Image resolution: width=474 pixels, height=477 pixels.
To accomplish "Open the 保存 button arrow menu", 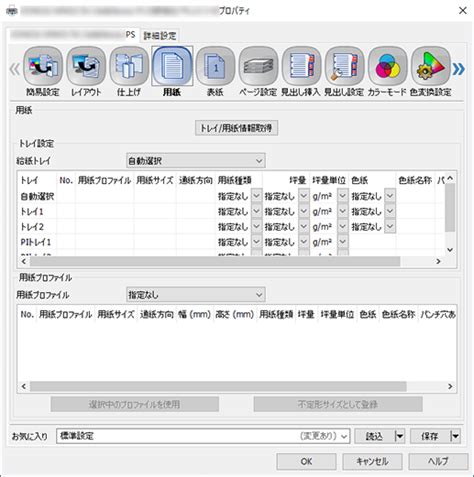I will click(x=455, y=436).
